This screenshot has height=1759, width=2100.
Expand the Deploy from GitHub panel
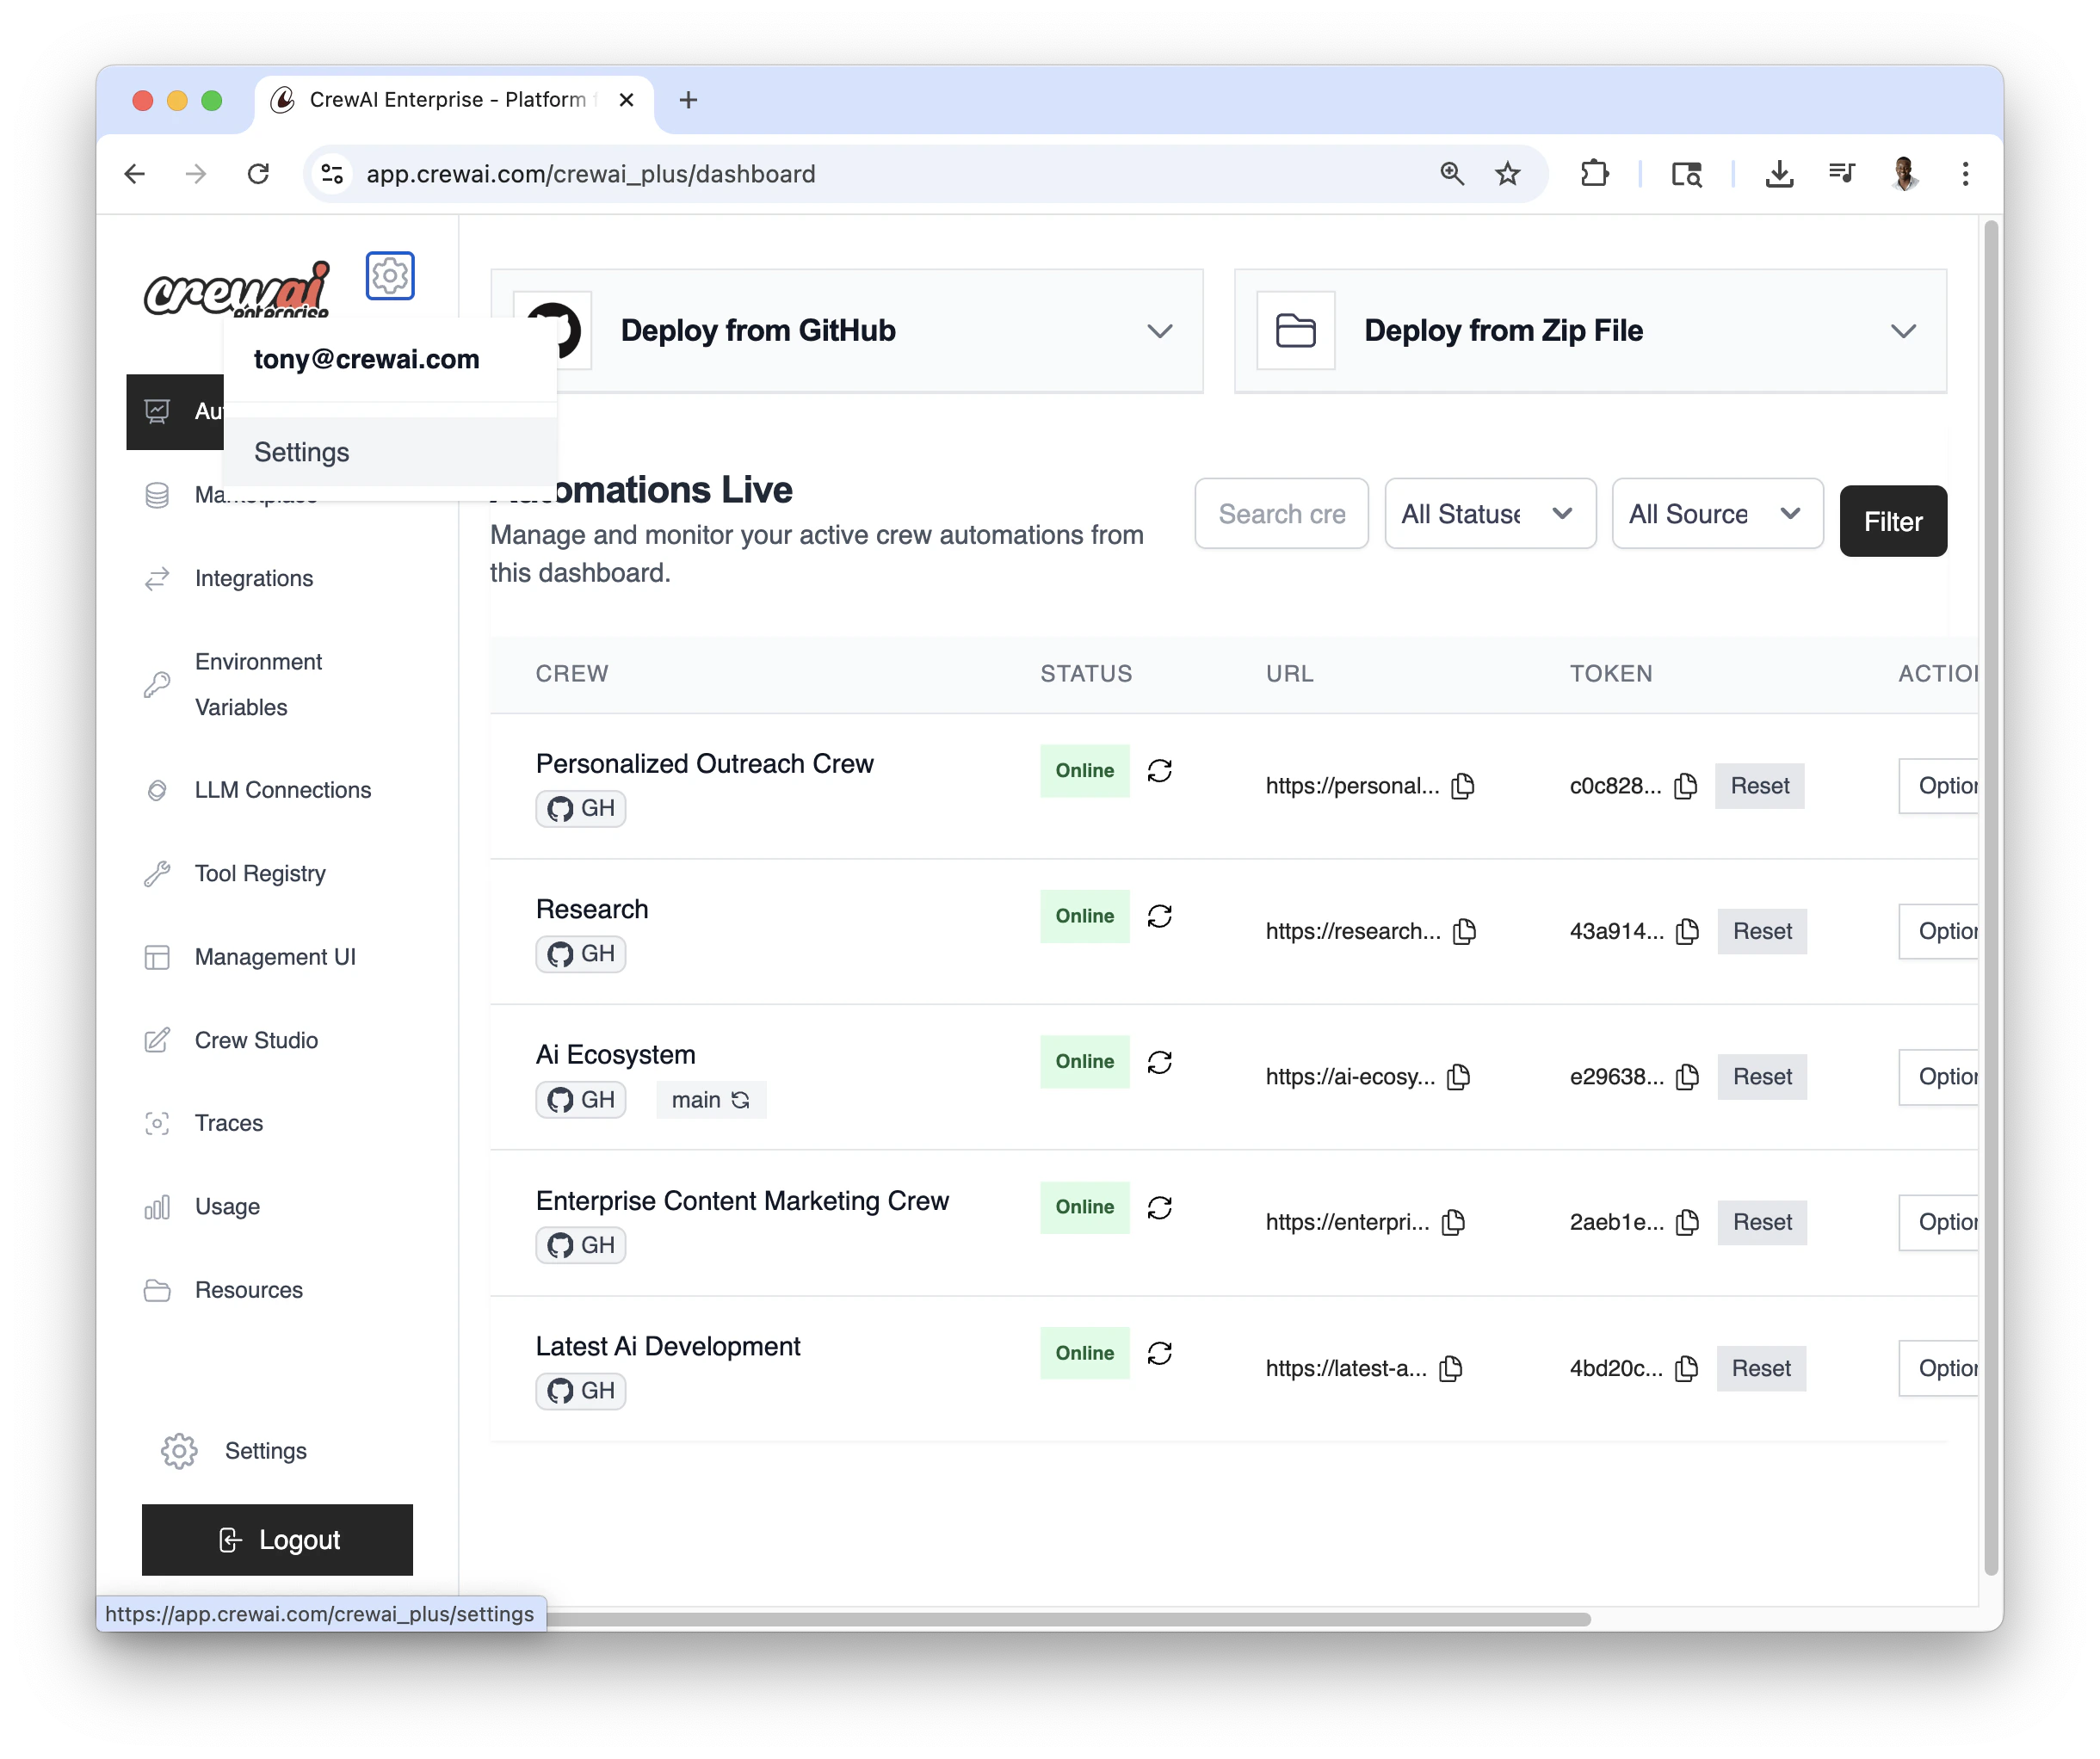pos(1160,330)
